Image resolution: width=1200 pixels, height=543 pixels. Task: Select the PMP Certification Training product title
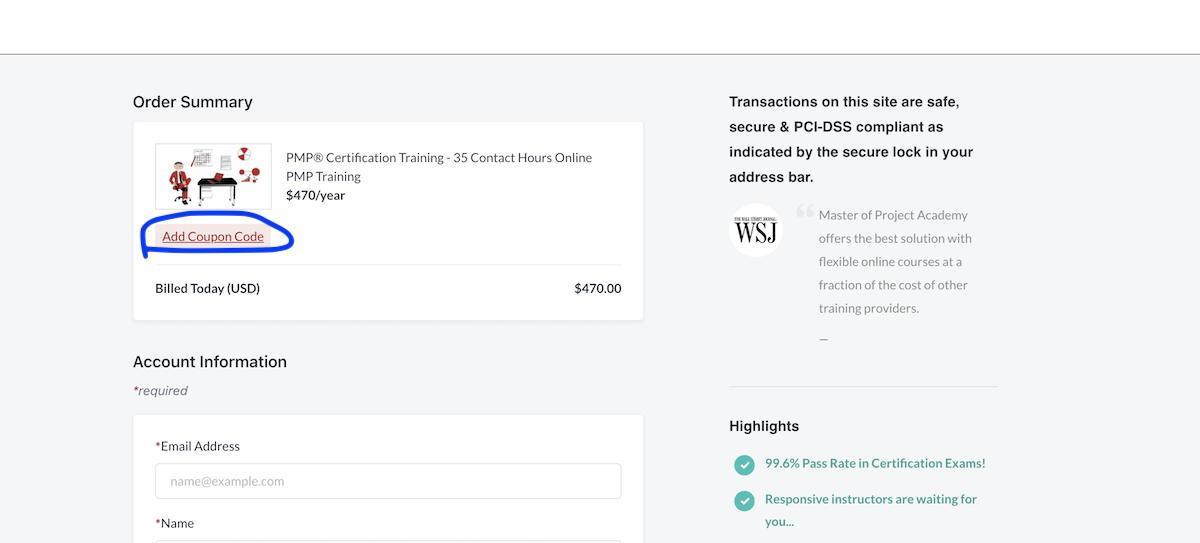(x=438, y=167)
